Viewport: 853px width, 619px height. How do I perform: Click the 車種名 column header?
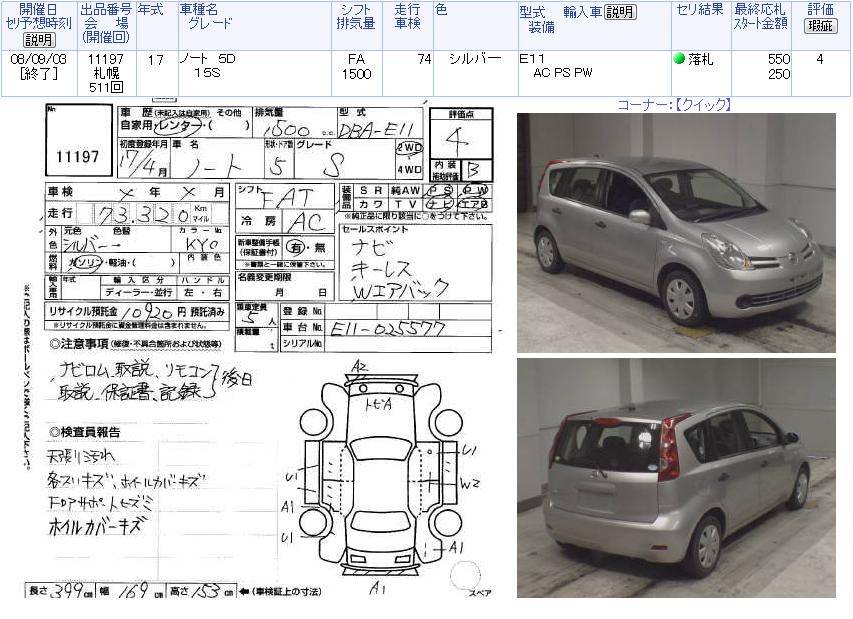point(199,9)
